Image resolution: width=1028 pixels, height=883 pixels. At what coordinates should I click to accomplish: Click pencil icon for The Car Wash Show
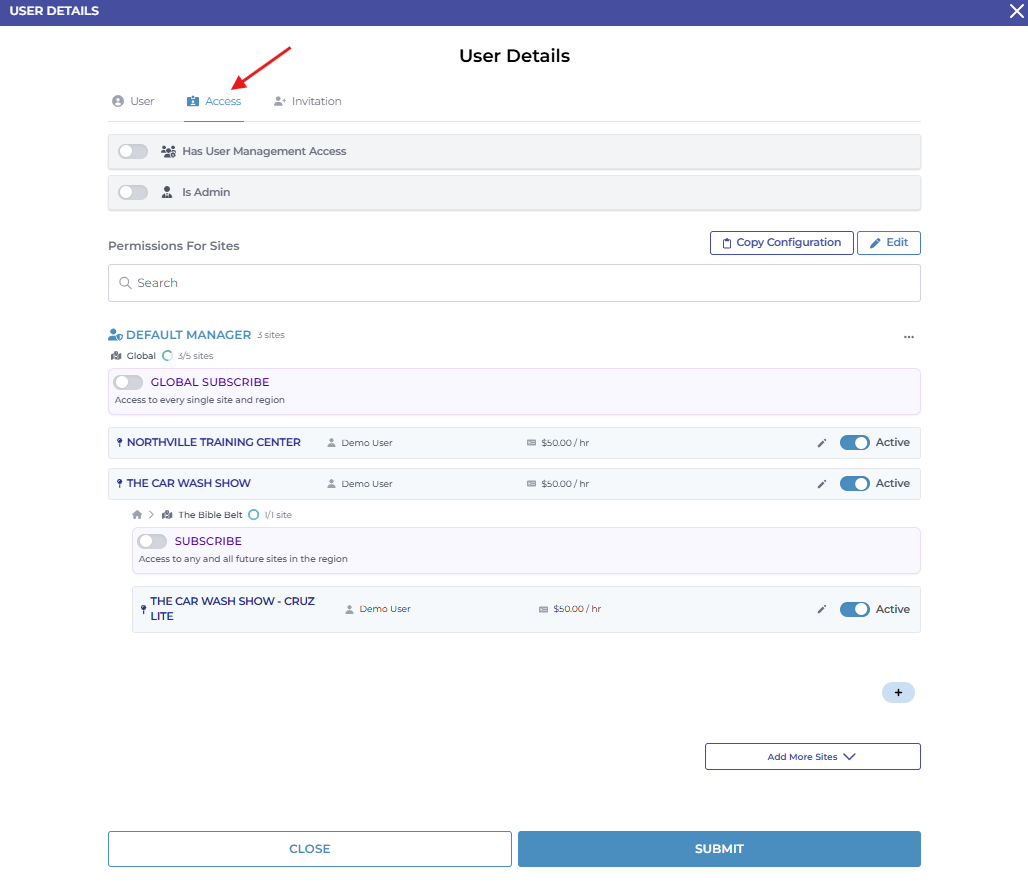tap(822, 484)
